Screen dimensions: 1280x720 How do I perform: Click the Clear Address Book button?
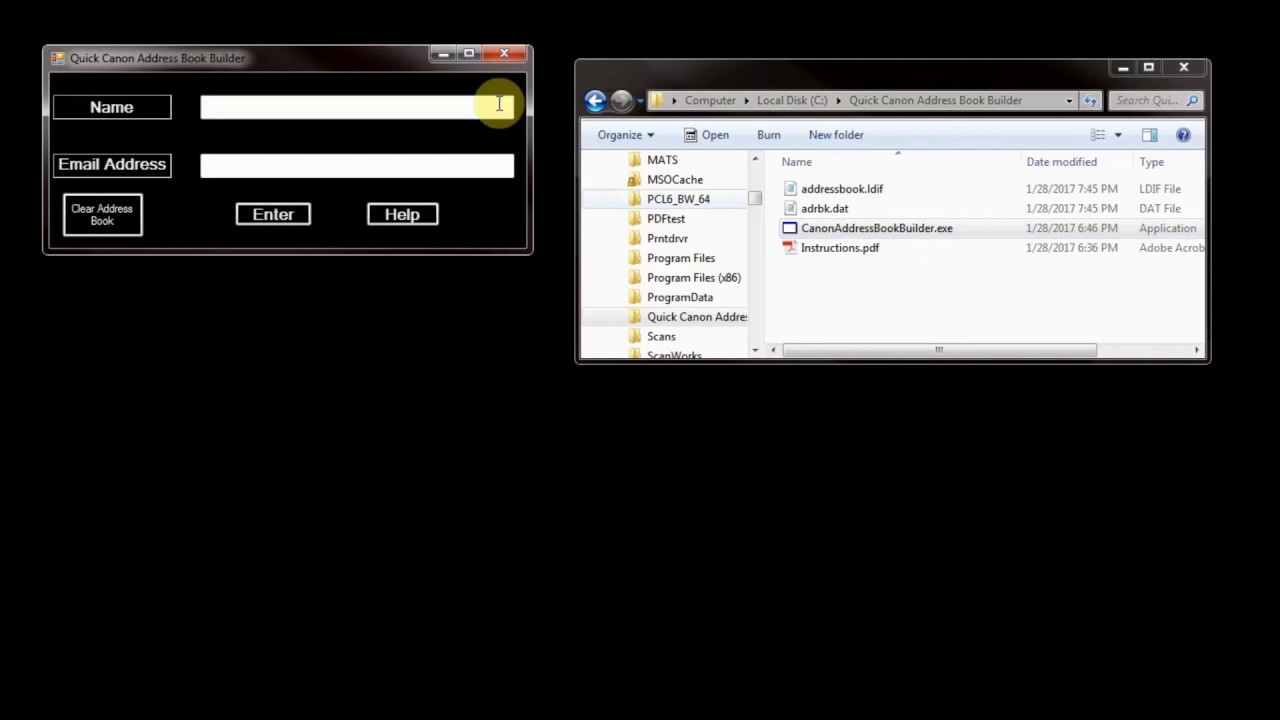tap(103, 215)
